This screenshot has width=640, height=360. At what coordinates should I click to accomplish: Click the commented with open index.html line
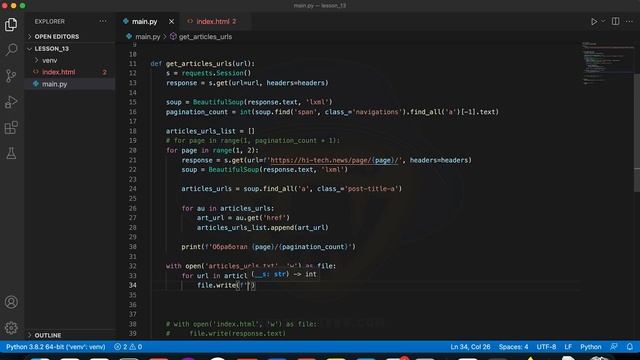pos(241,324)
